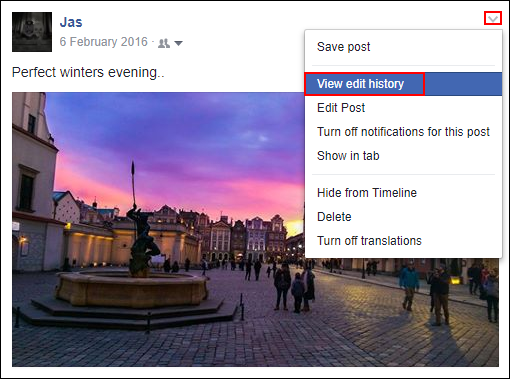Click the 'Perfect winters evening..' post text
Viewport: 510px width, 379px height.
pos(88,73)
